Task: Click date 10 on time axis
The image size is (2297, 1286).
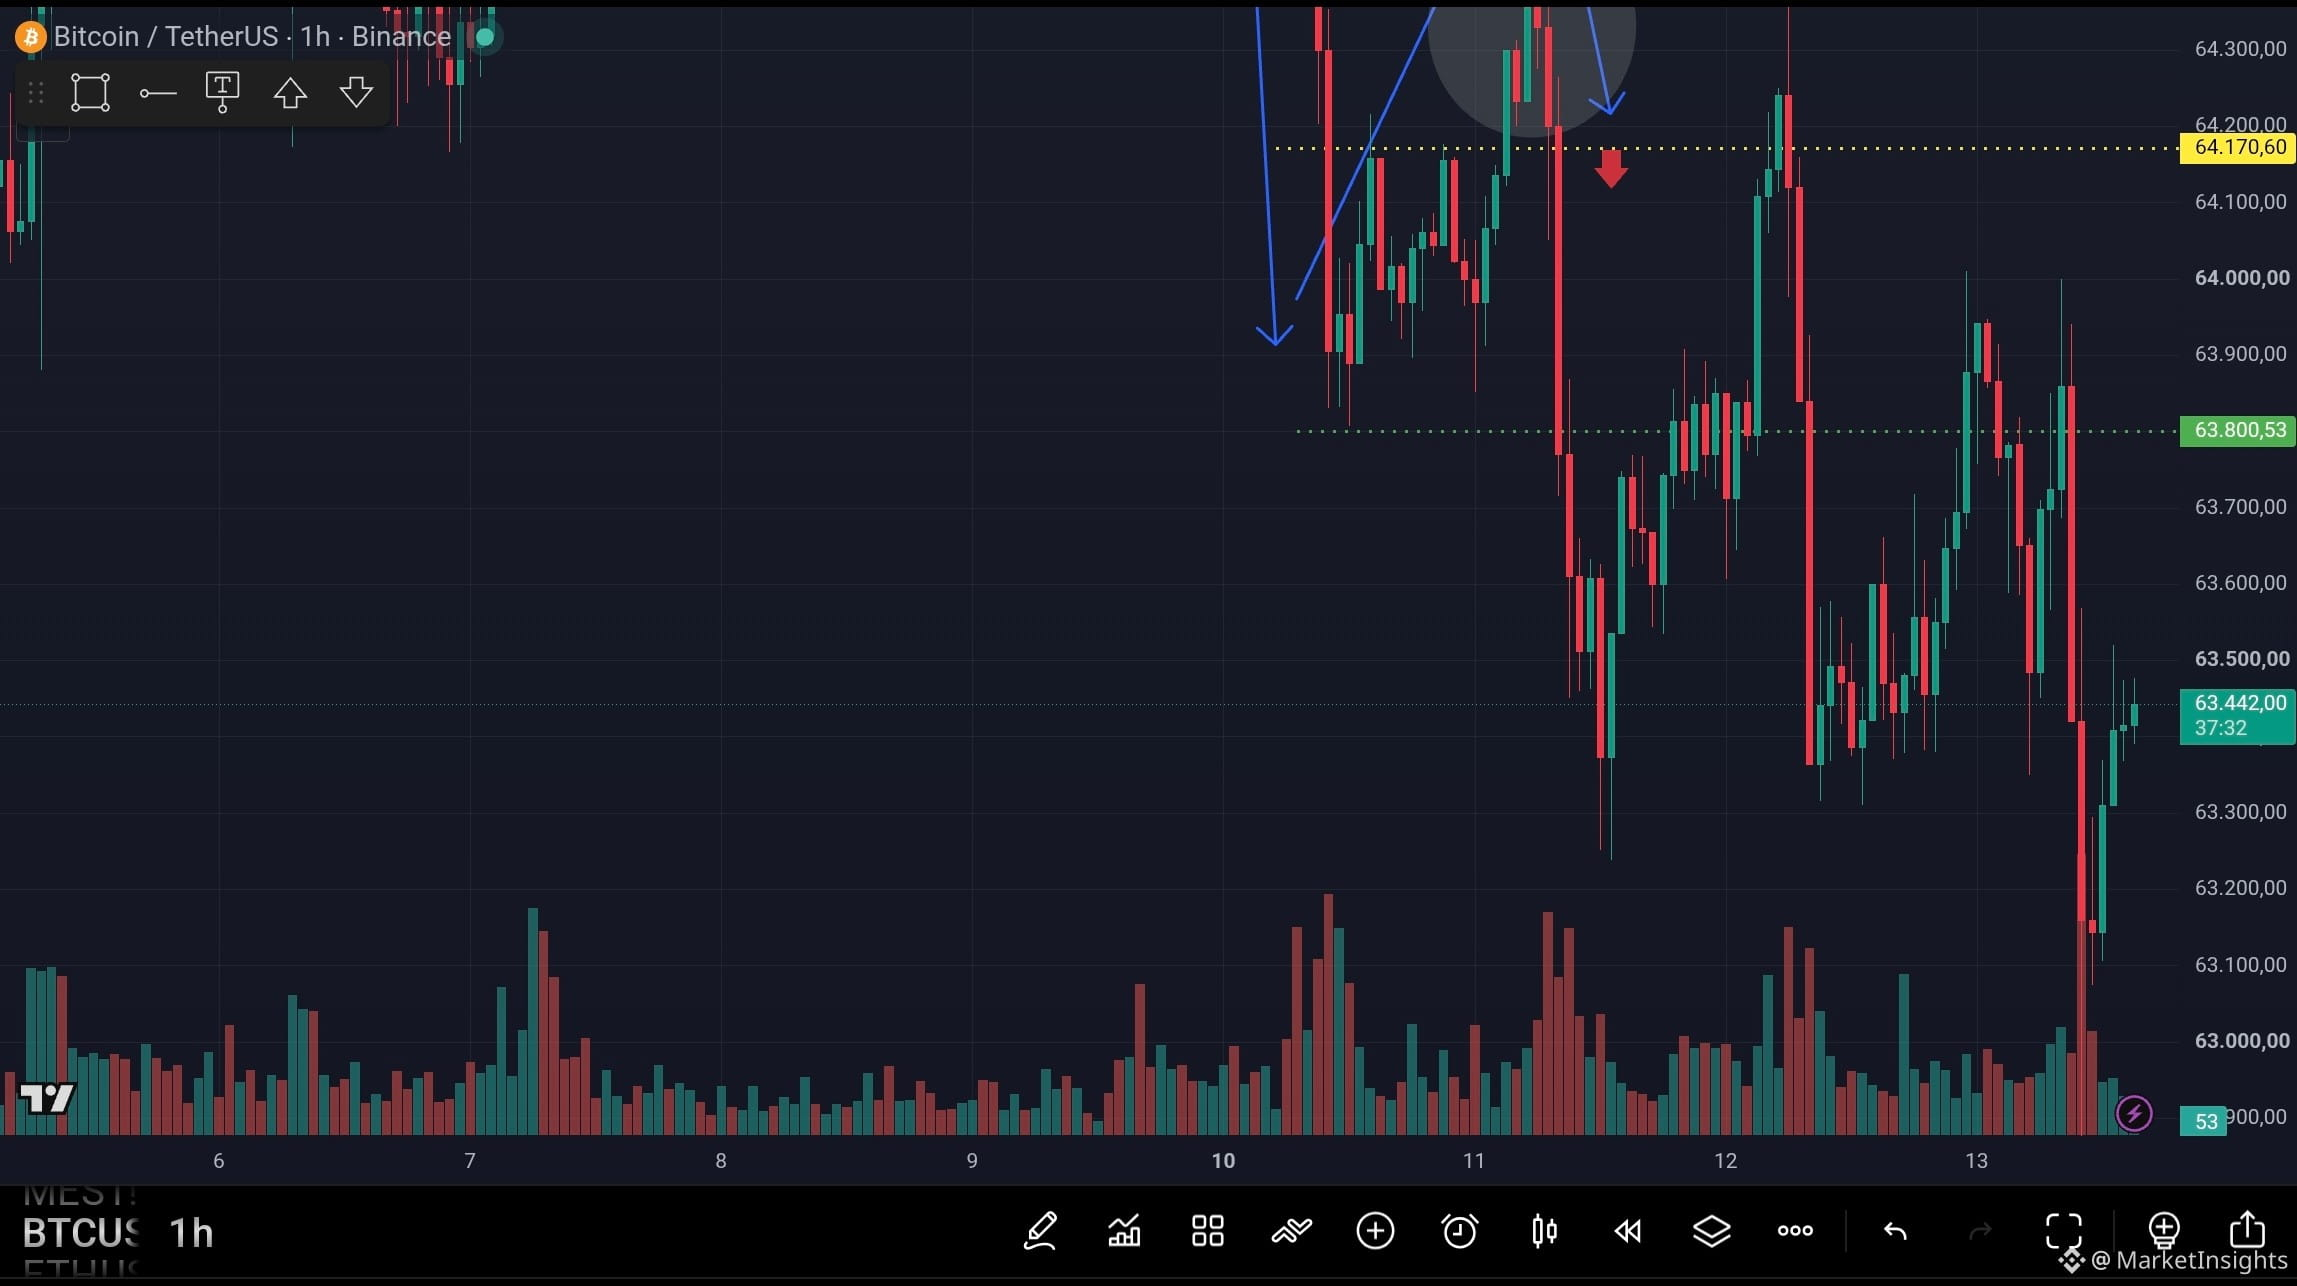Action: [x=1223, y=1161]
